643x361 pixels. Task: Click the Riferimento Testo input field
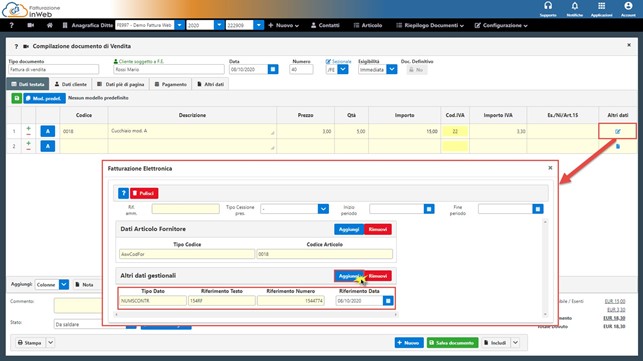pyautogui.click(x=222, y=301)
